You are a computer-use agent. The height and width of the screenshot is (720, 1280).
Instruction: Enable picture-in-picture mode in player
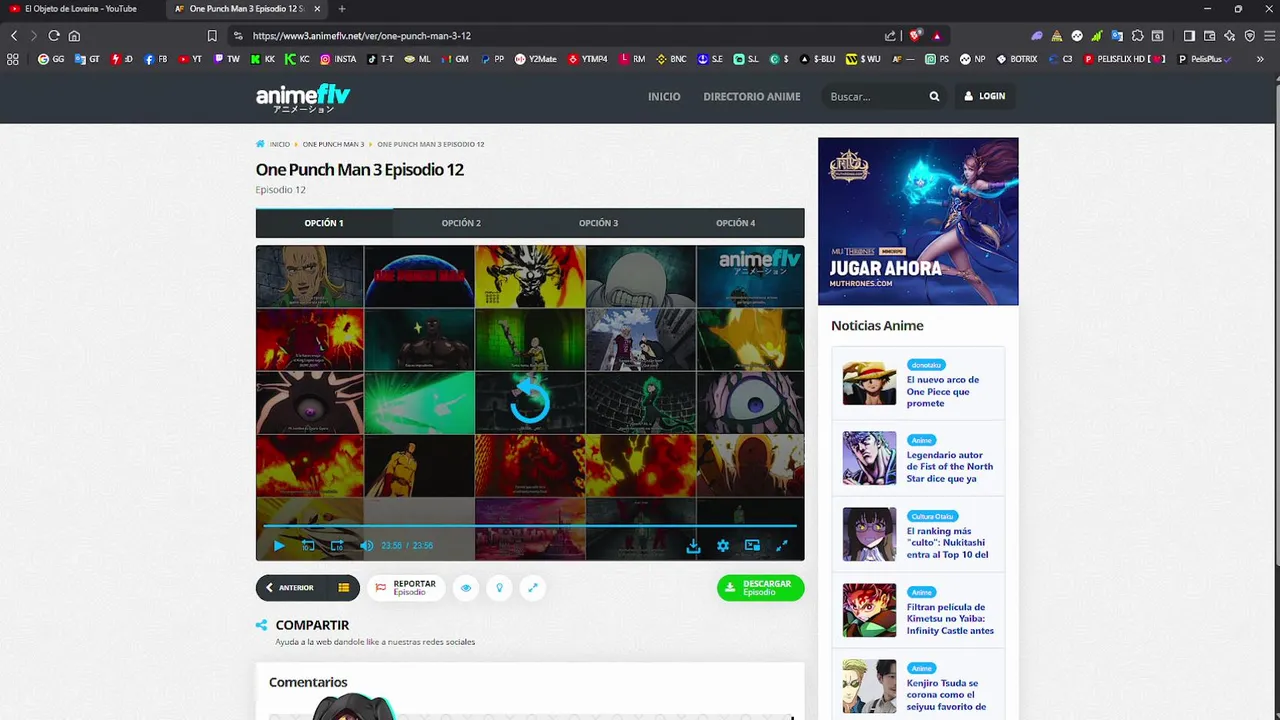point(752,546)
